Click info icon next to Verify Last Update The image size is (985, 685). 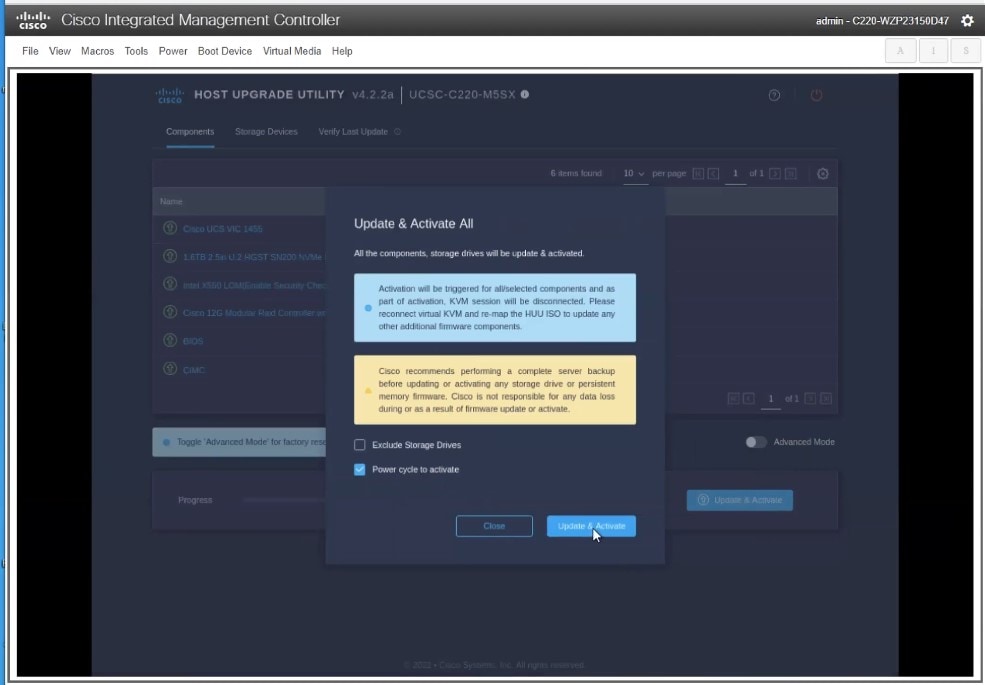pos(397,131)
